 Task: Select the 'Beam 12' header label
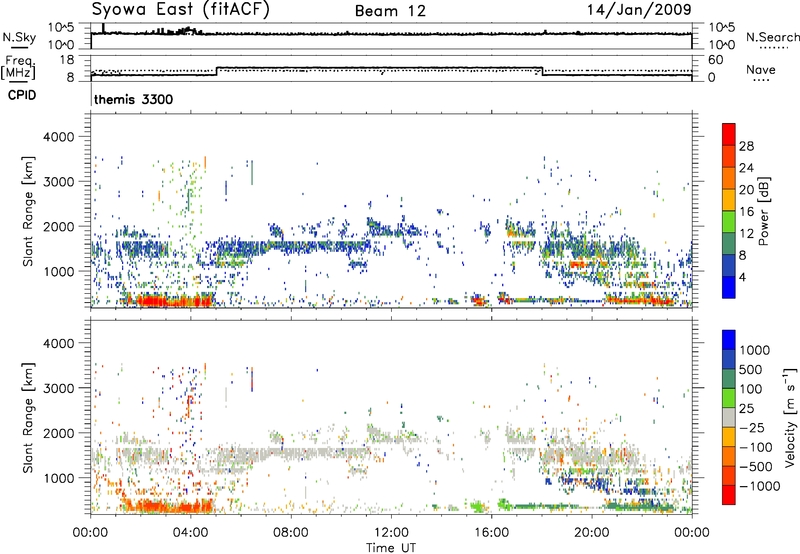390,11
